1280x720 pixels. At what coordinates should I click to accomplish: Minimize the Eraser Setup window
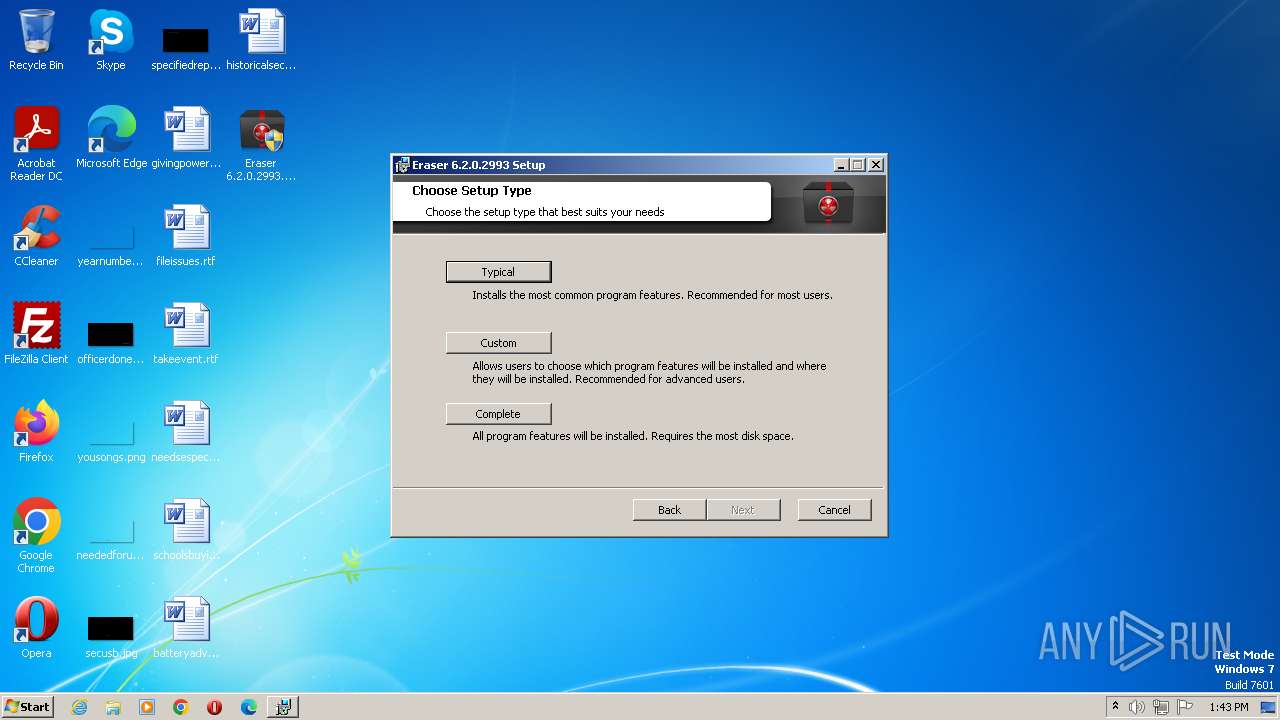coord(841,165)
